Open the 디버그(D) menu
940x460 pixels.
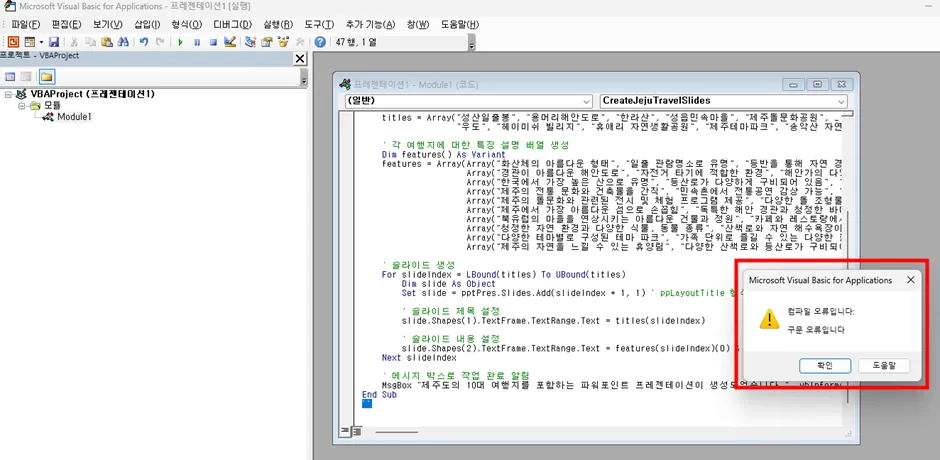pyautogui.click(x=233, y=25)
